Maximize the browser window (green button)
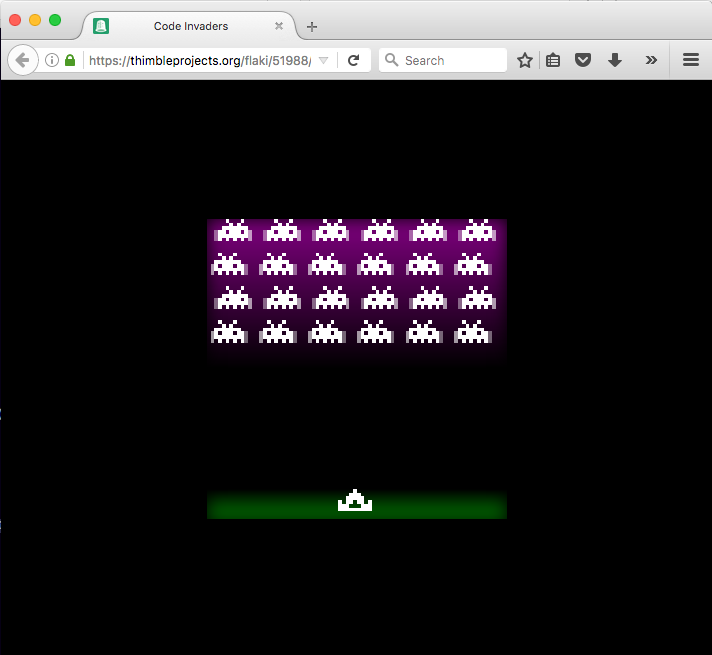Viewport: 712px width, 655px height. pyautogui.click(x=55, y=20)
